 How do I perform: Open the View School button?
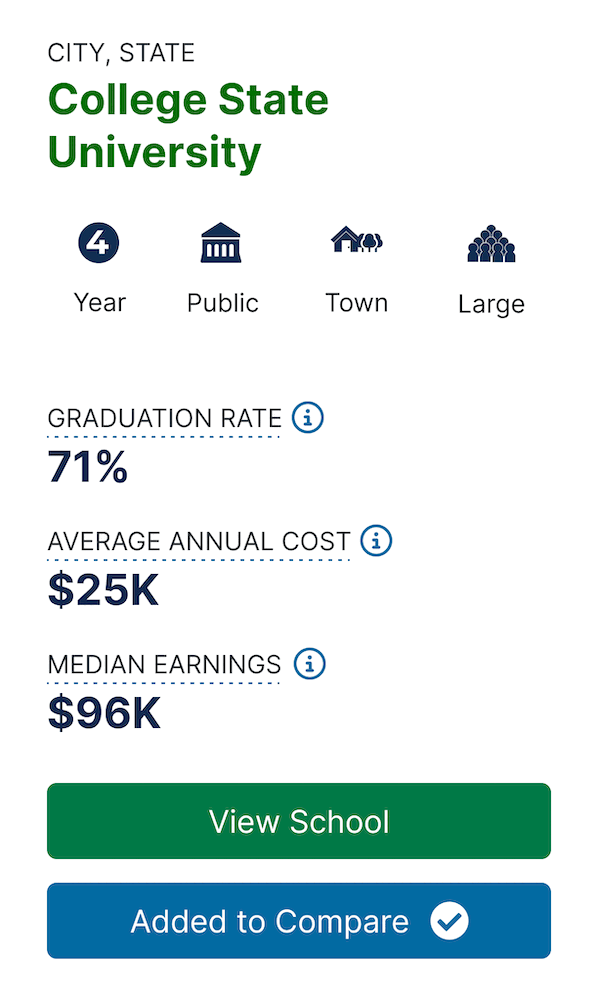(x=299, y=821)
